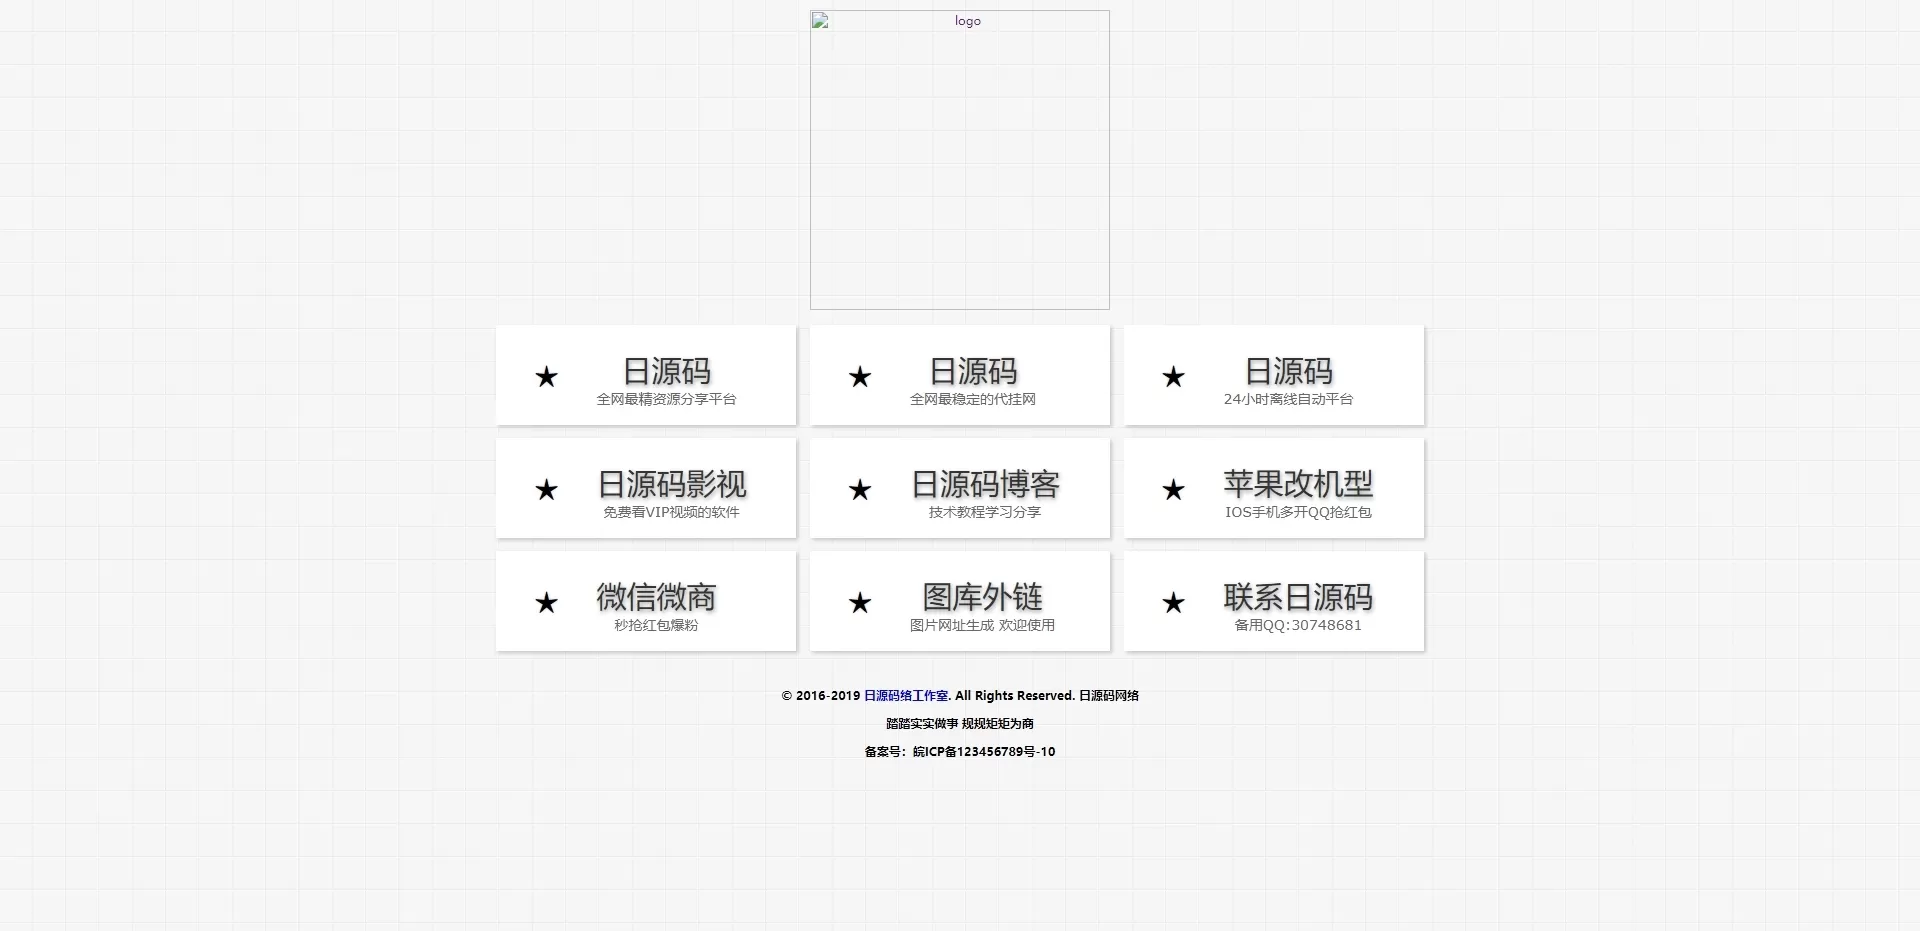Click star icon on 全网最稳定的代挂网 card

coord(860,377)
